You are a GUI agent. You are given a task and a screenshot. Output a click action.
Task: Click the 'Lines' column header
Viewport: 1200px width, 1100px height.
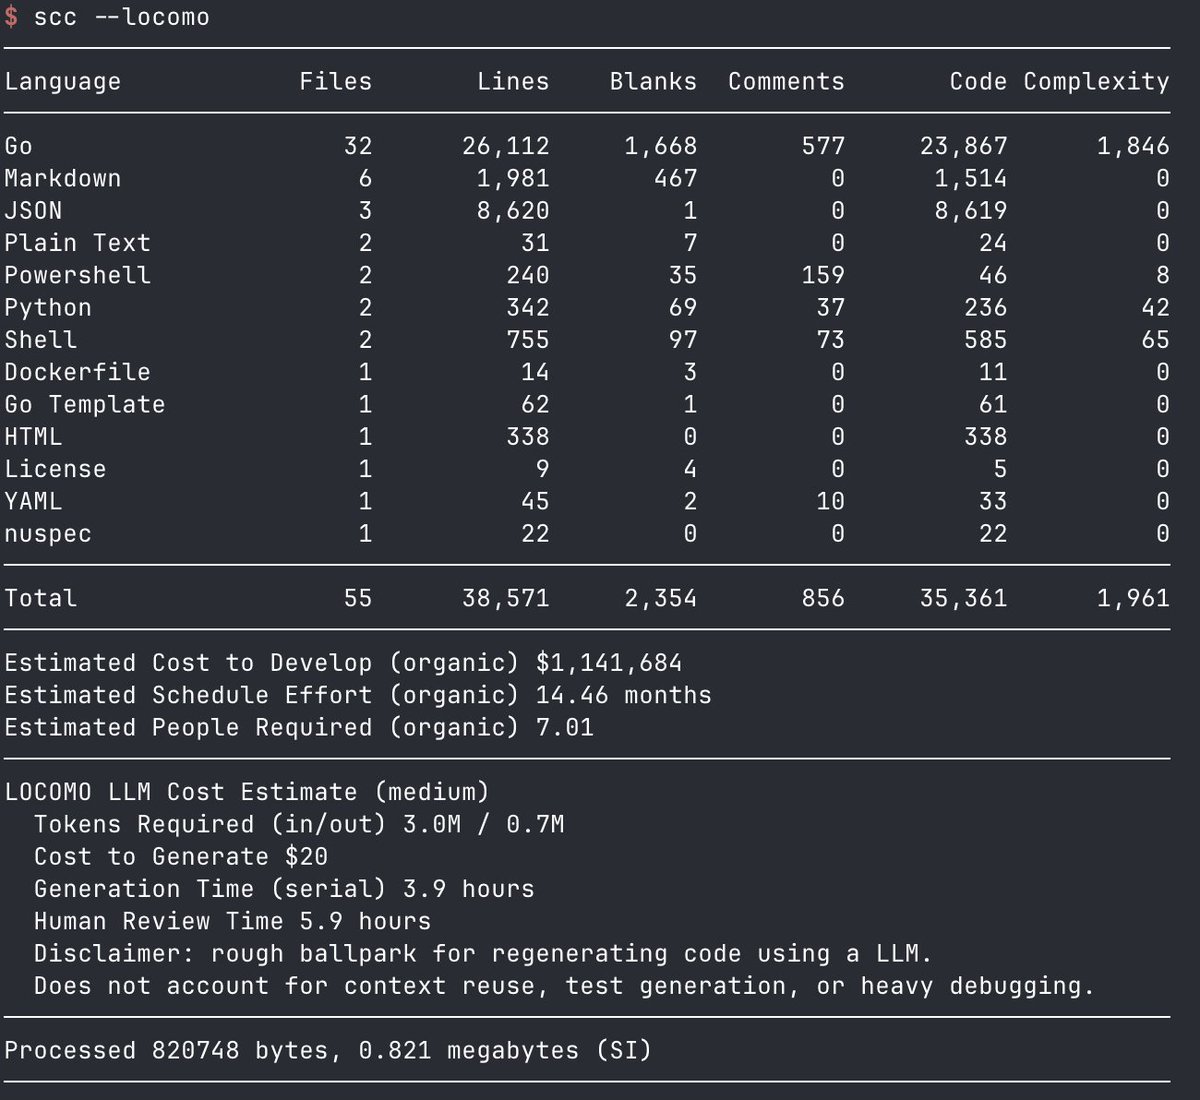[x=513, y=82]
